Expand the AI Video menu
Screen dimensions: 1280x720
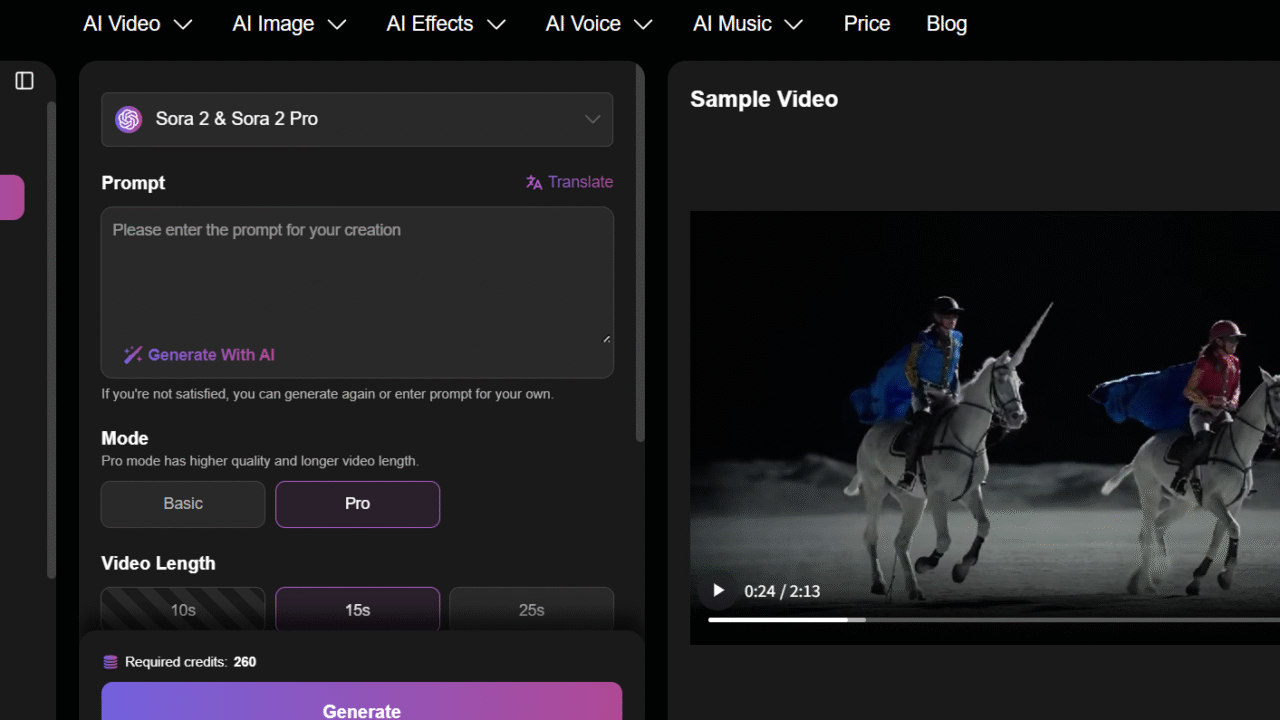click(x=137, y=23)
